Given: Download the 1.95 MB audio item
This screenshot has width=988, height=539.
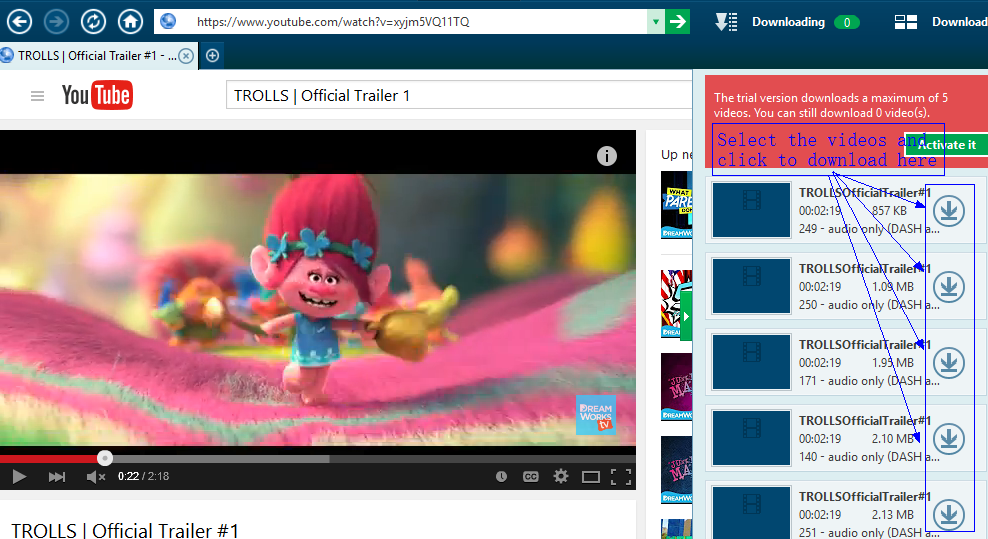Looking at the screenshot, I should pos(949,363).
